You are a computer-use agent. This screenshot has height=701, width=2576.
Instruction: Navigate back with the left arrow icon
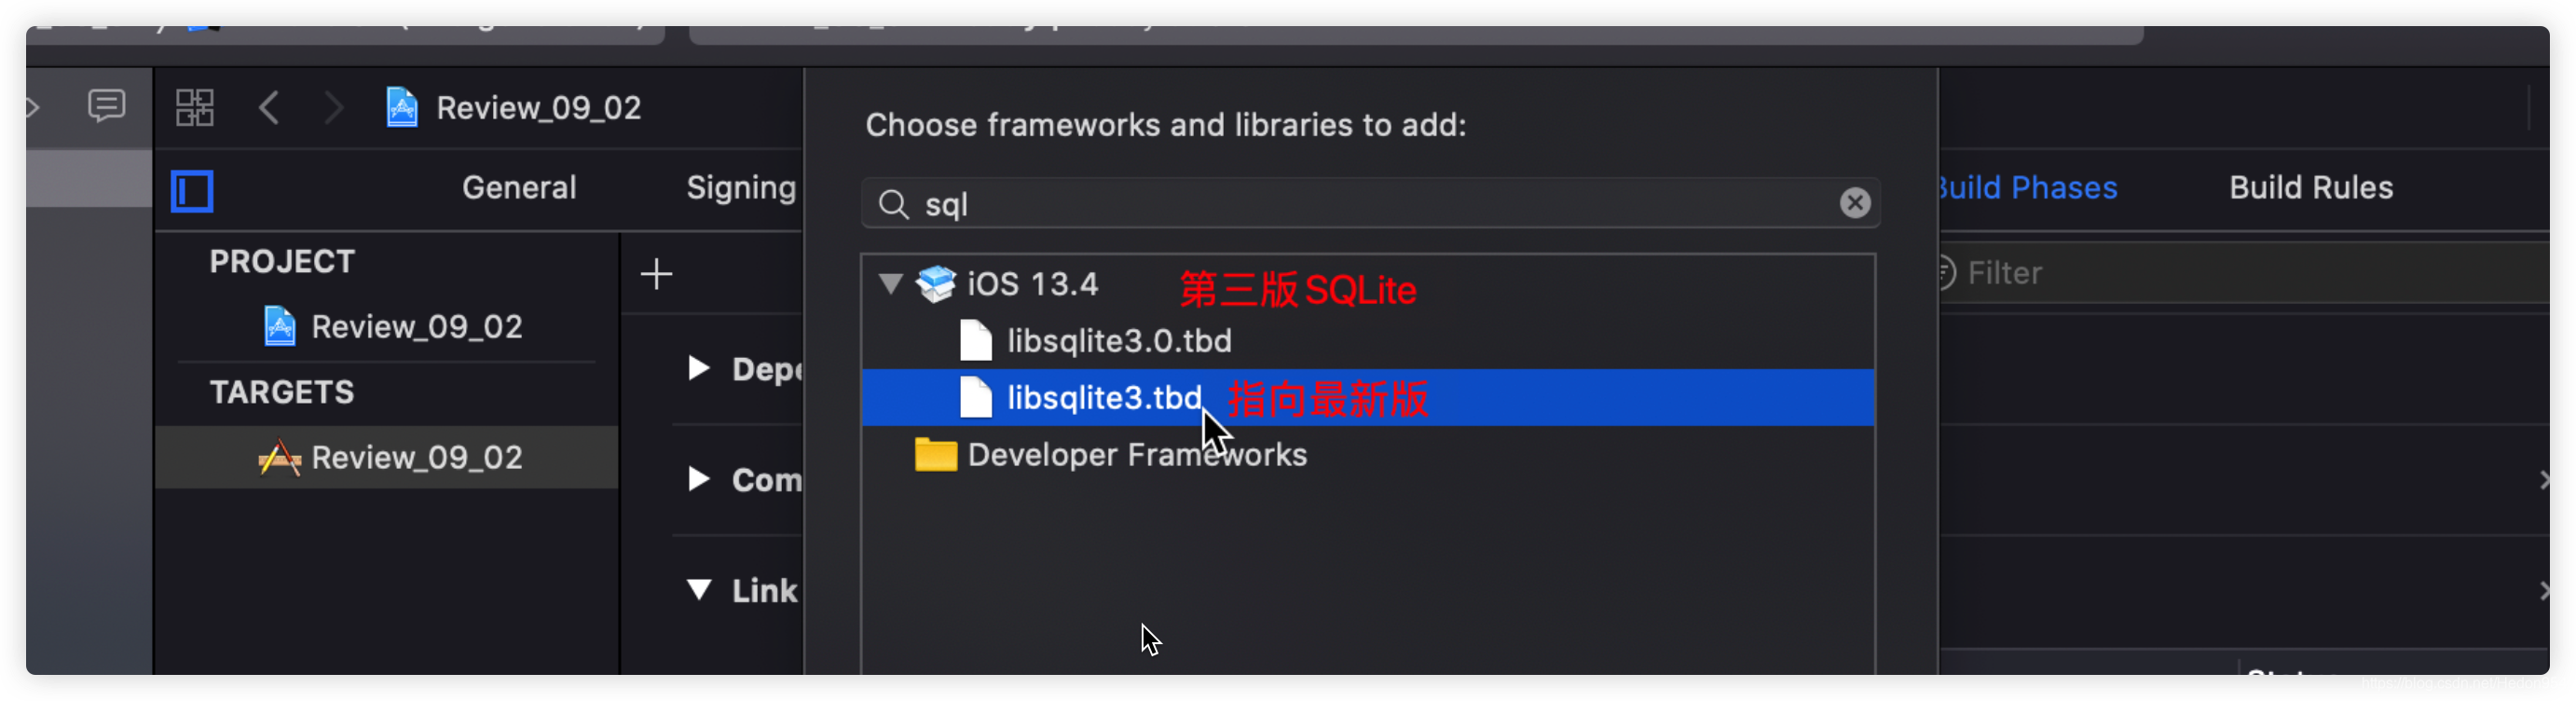click(x=268, y=108)
